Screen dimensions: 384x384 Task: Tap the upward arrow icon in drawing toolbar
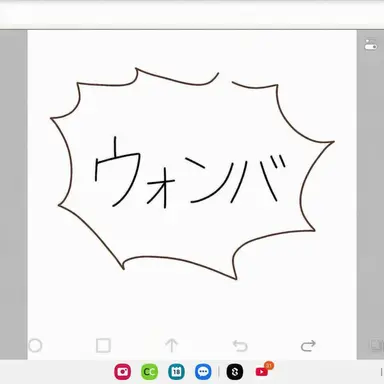tap(172, 346)
